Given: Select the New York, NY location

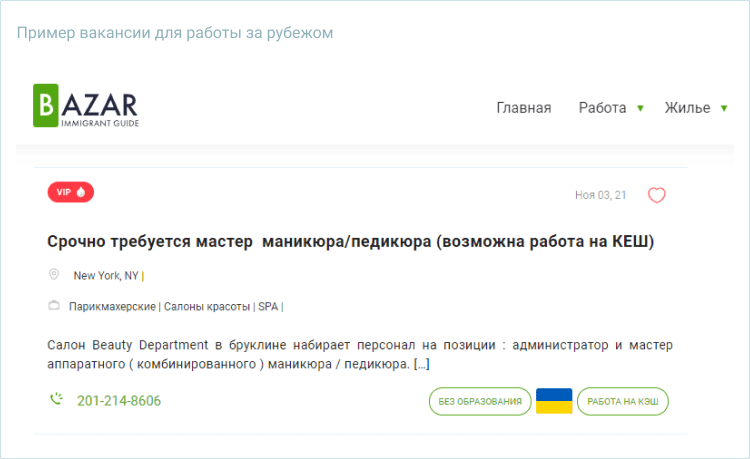Looking at the screenshot, I should (x=106, y=276).
